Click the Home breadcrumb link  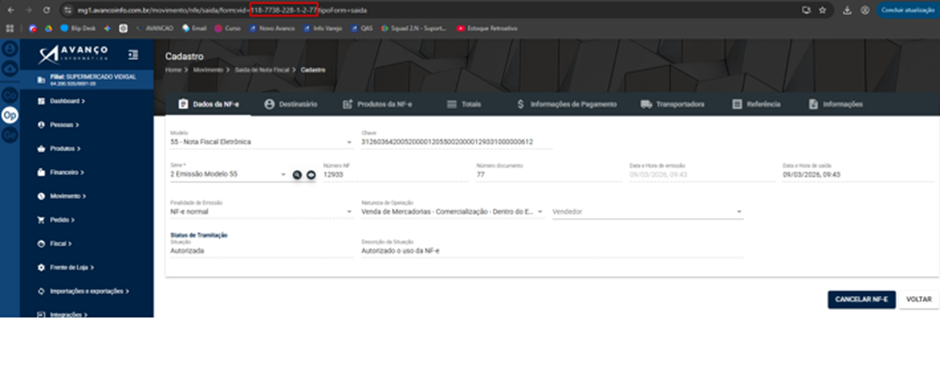pyautogui.click(x=173, y=70)
